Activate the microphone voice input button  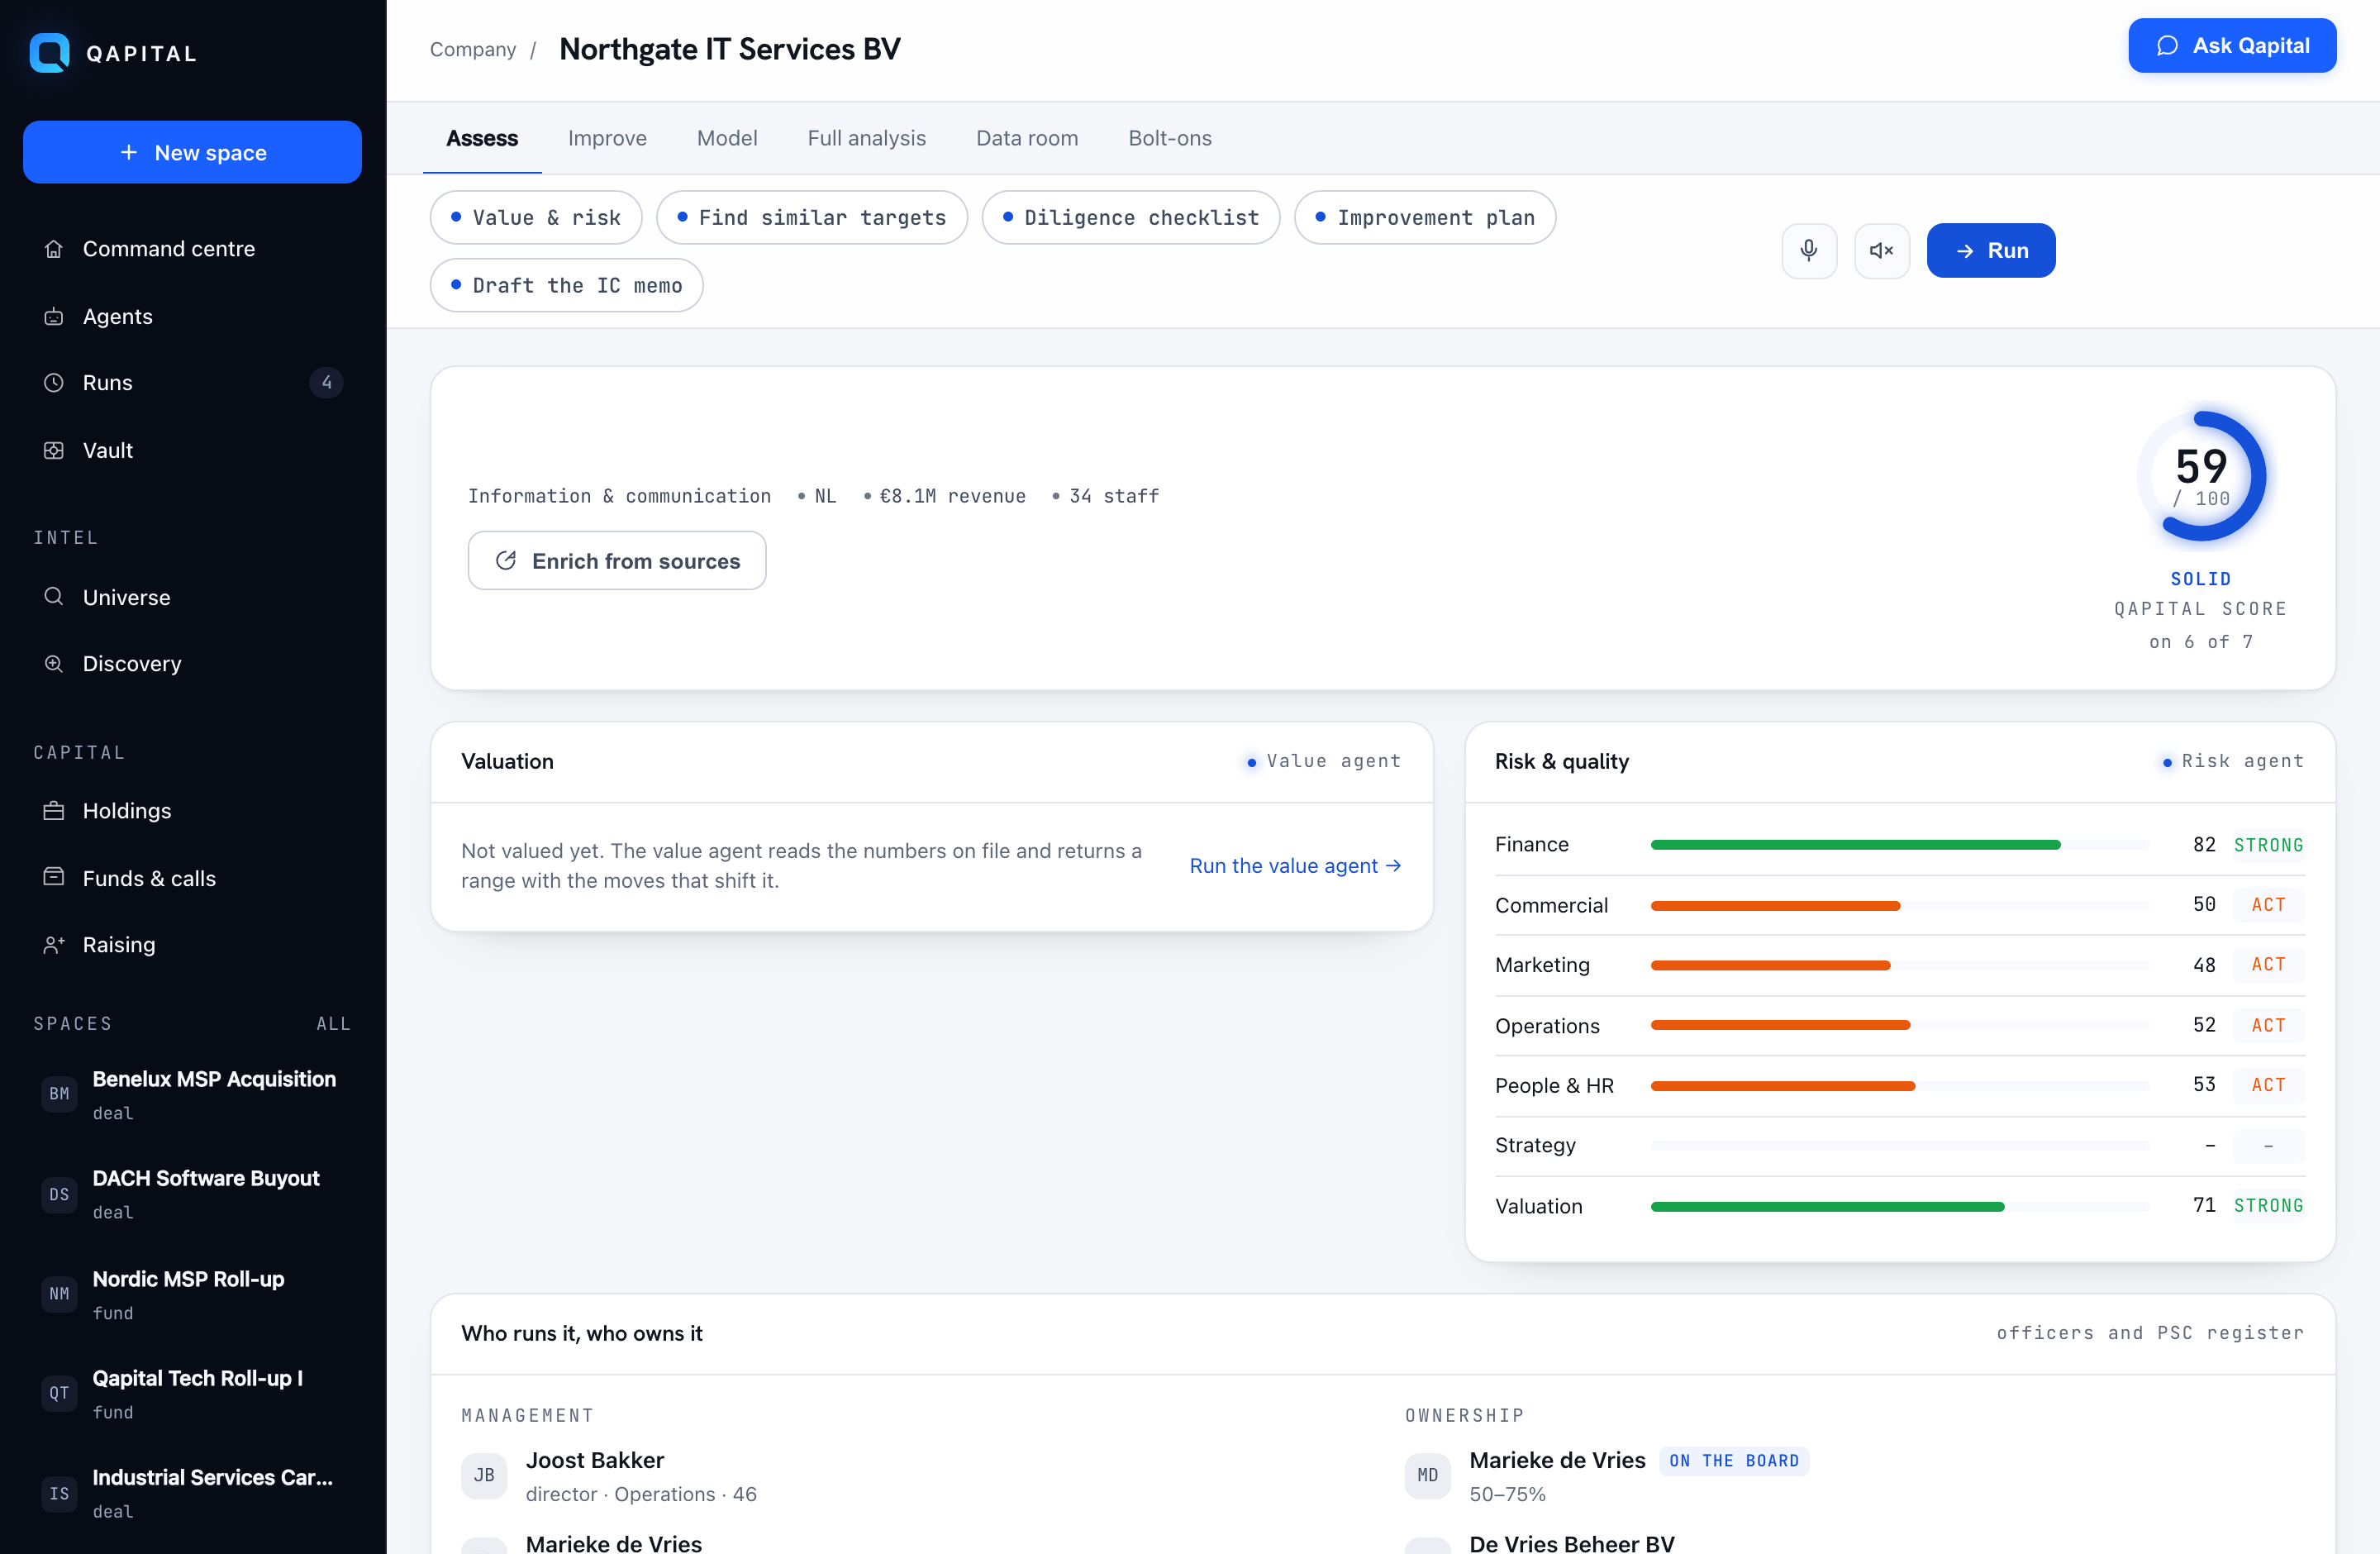point(1809,250)
